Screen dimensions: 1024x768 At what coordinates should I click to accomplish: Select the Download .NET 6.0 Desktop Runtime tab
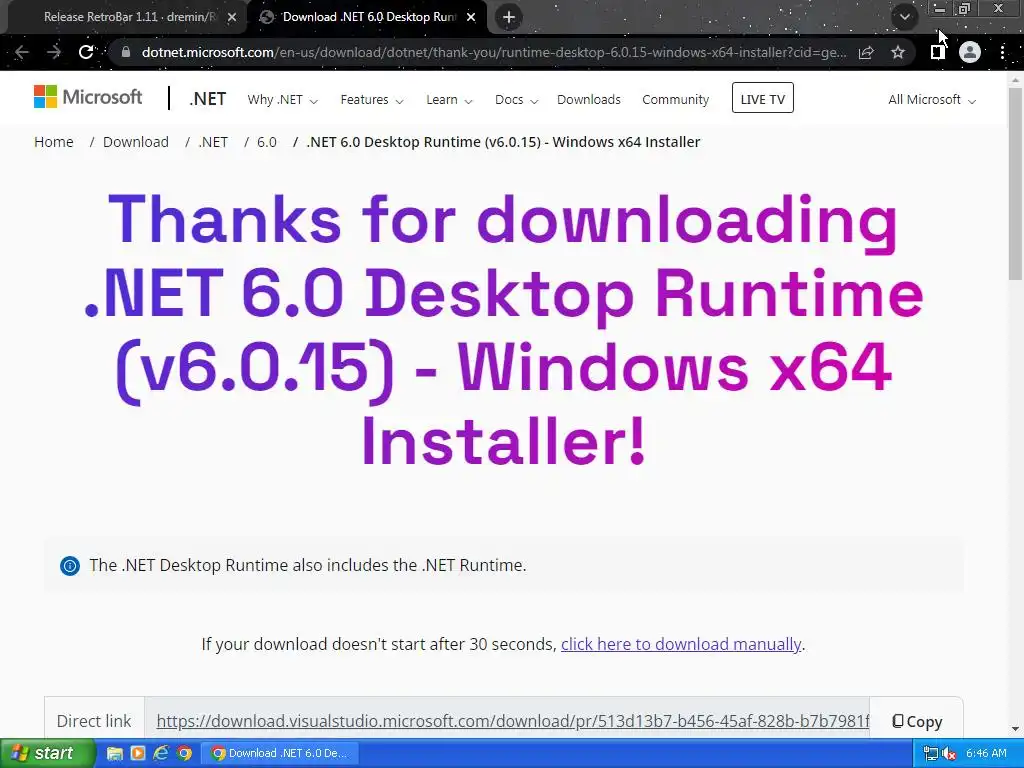coord(369,17)
